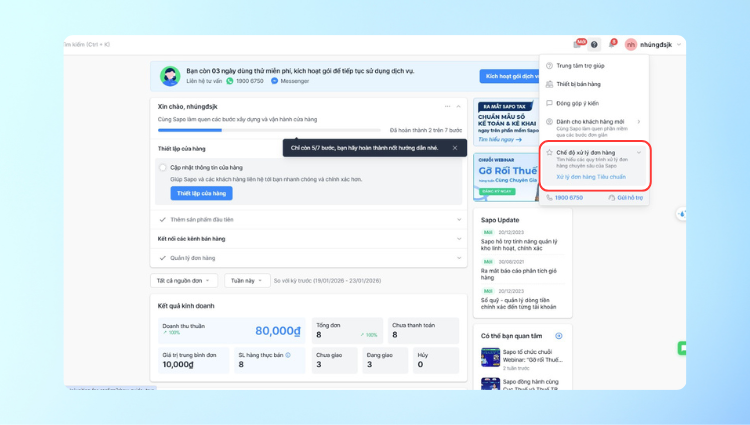Click the Thiết lập cửa hàng button
The height and width of the screenshot is (425, 750).
point(201,193)
